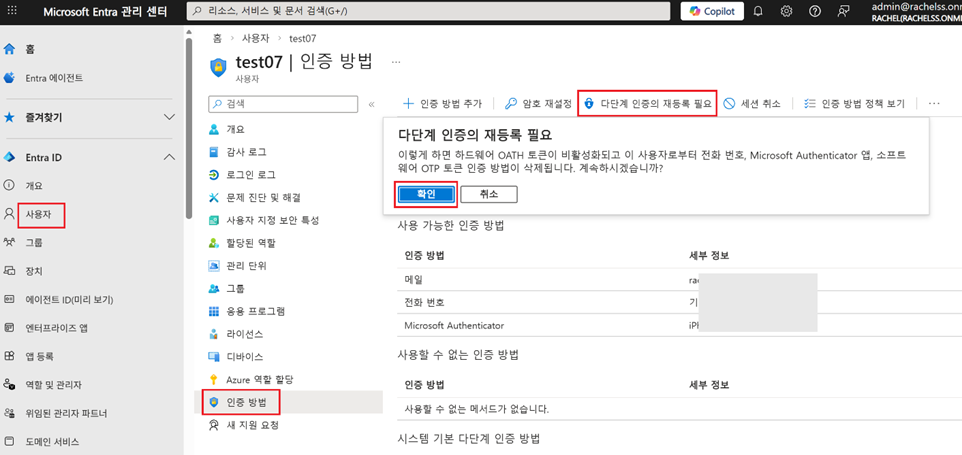962x455 pixels.
Task: Click 다단계 인증의 재등록 필요 in toolbar
Action: (x=647, y=104)
